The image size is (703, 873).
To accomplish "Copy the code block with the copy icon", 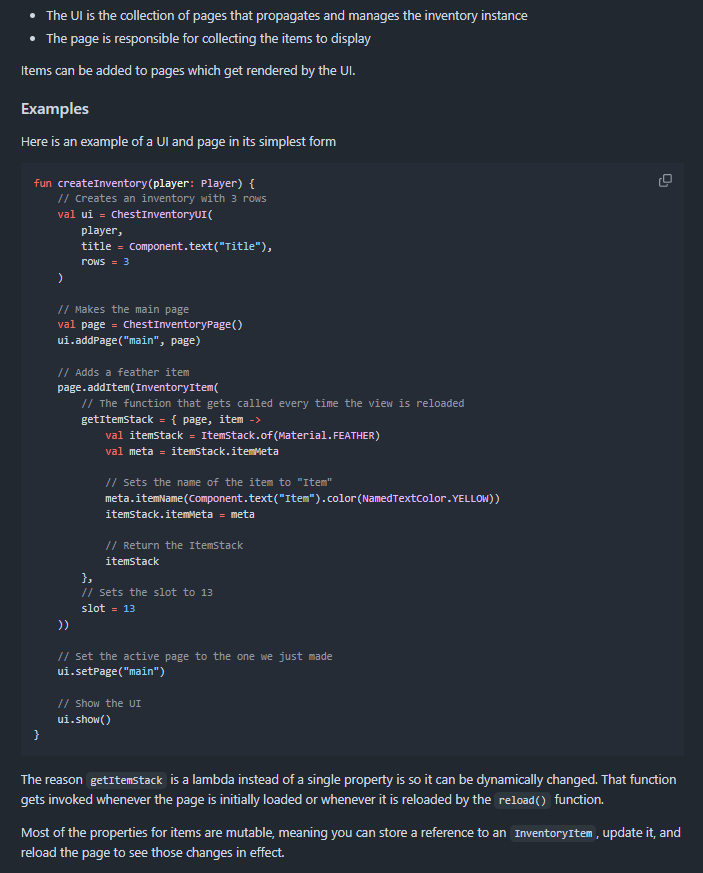I will point(665,181).
